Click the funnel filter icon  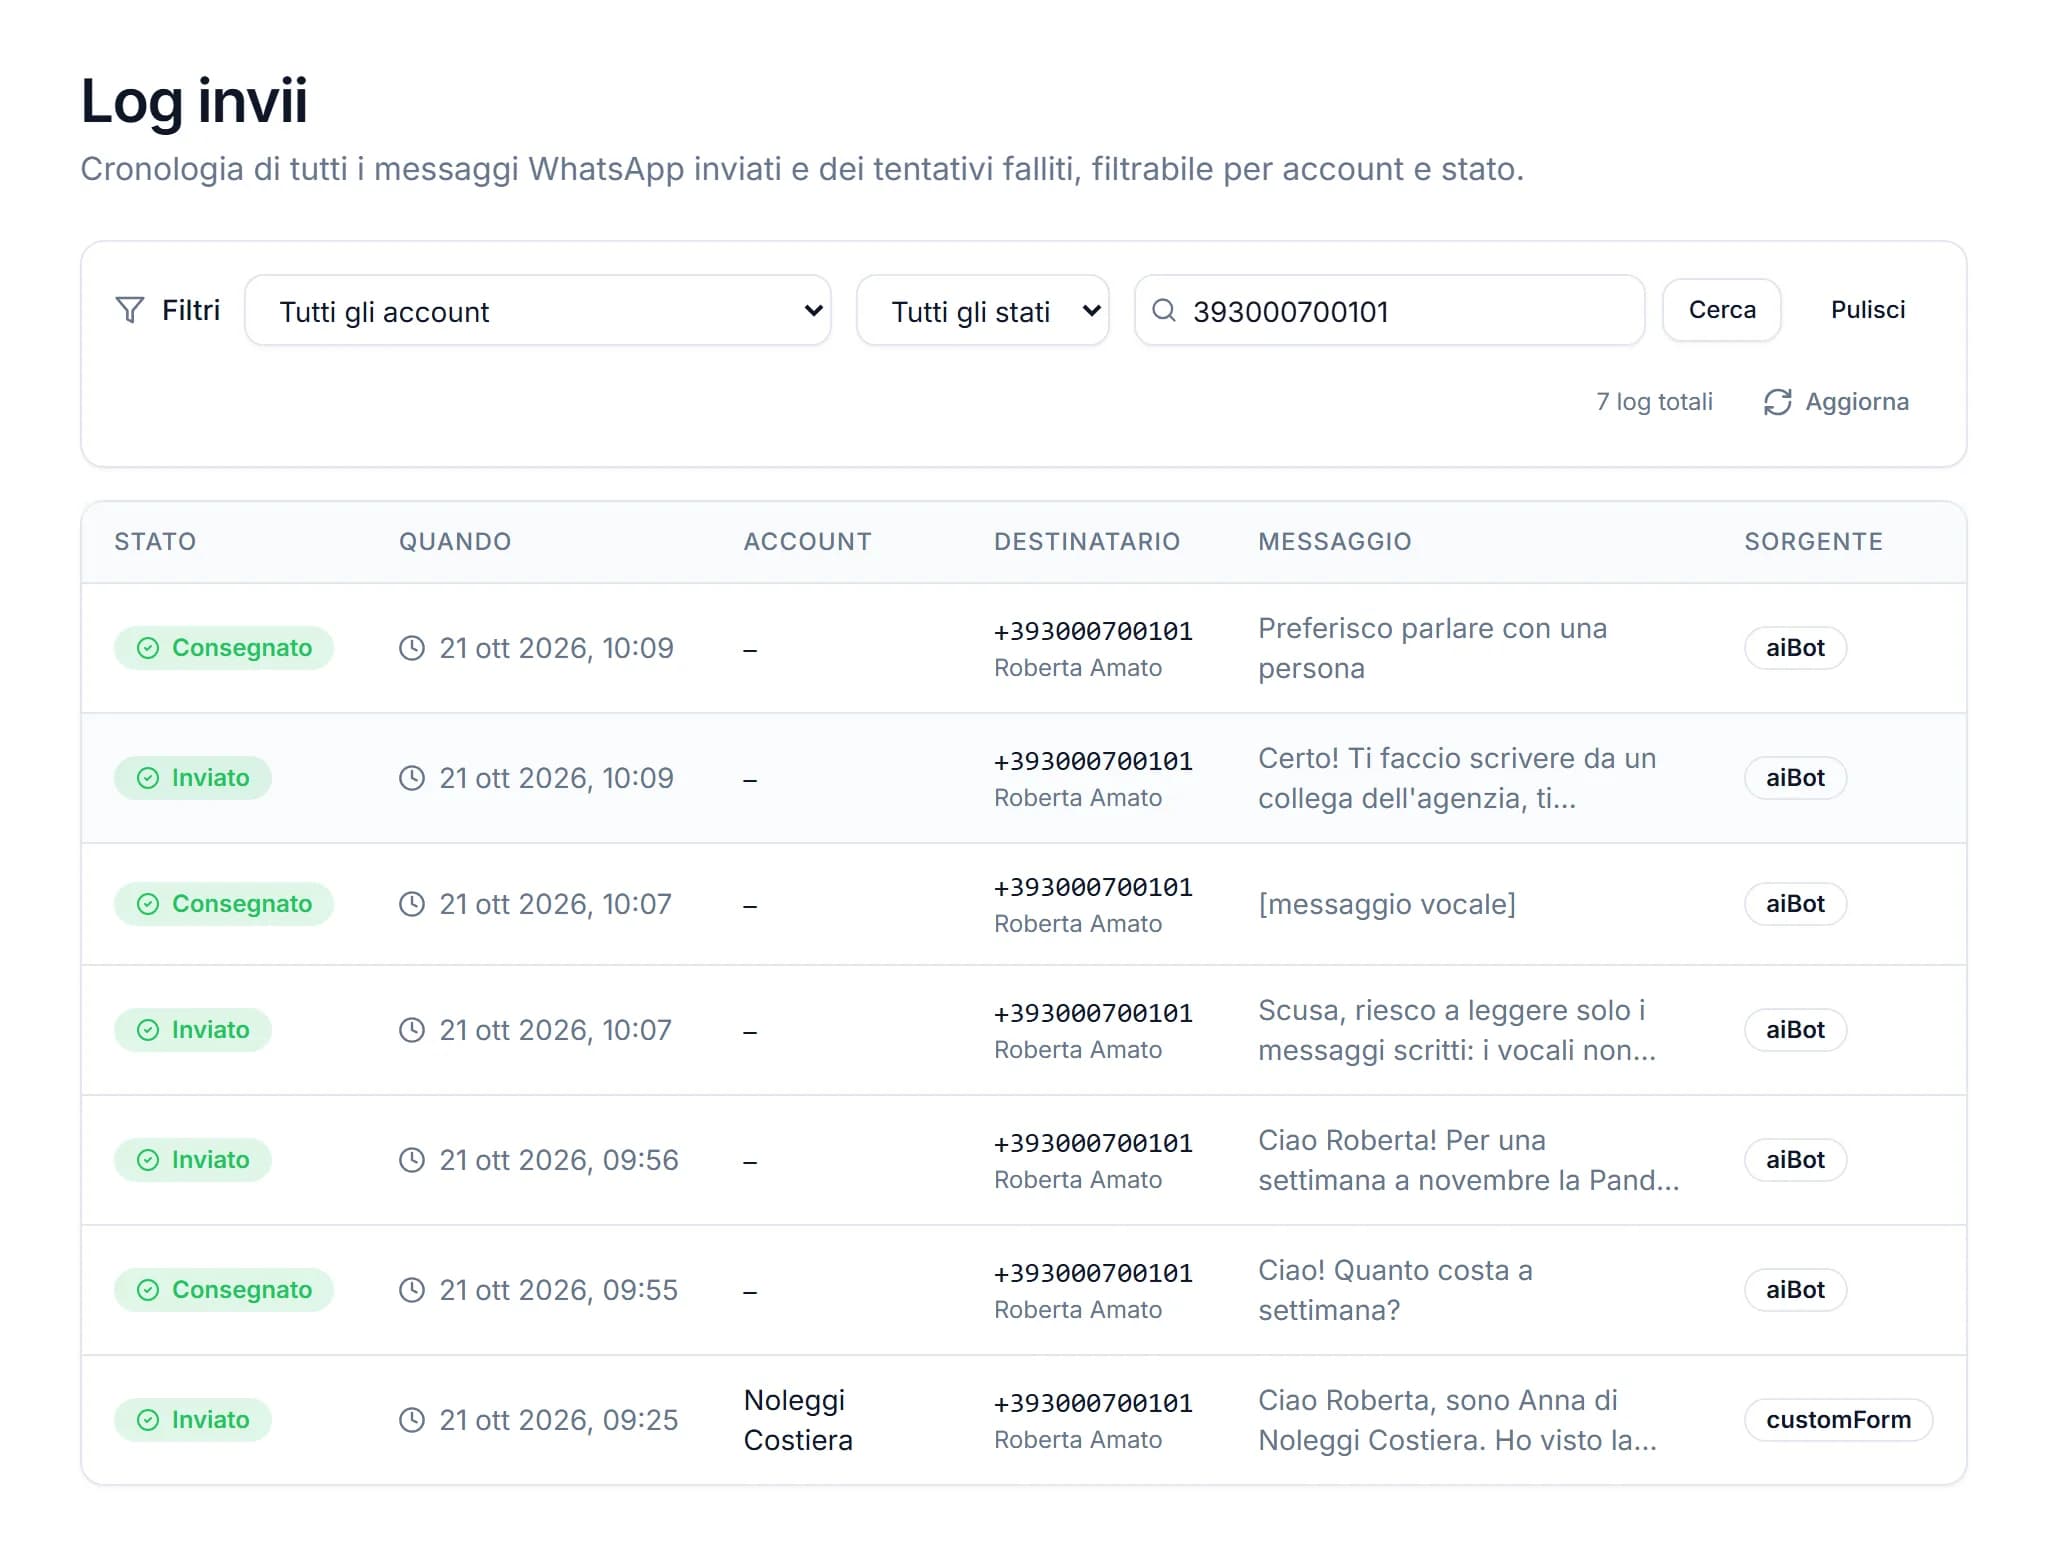[x=130, y=310]
